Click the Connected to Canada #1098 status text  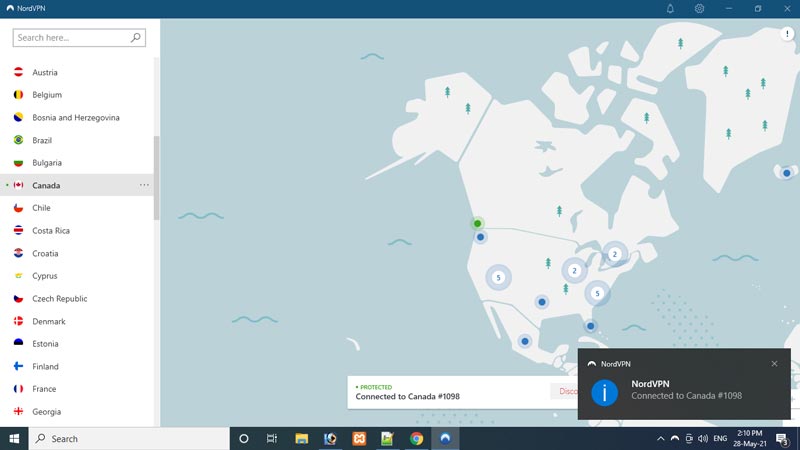[408, 396]
